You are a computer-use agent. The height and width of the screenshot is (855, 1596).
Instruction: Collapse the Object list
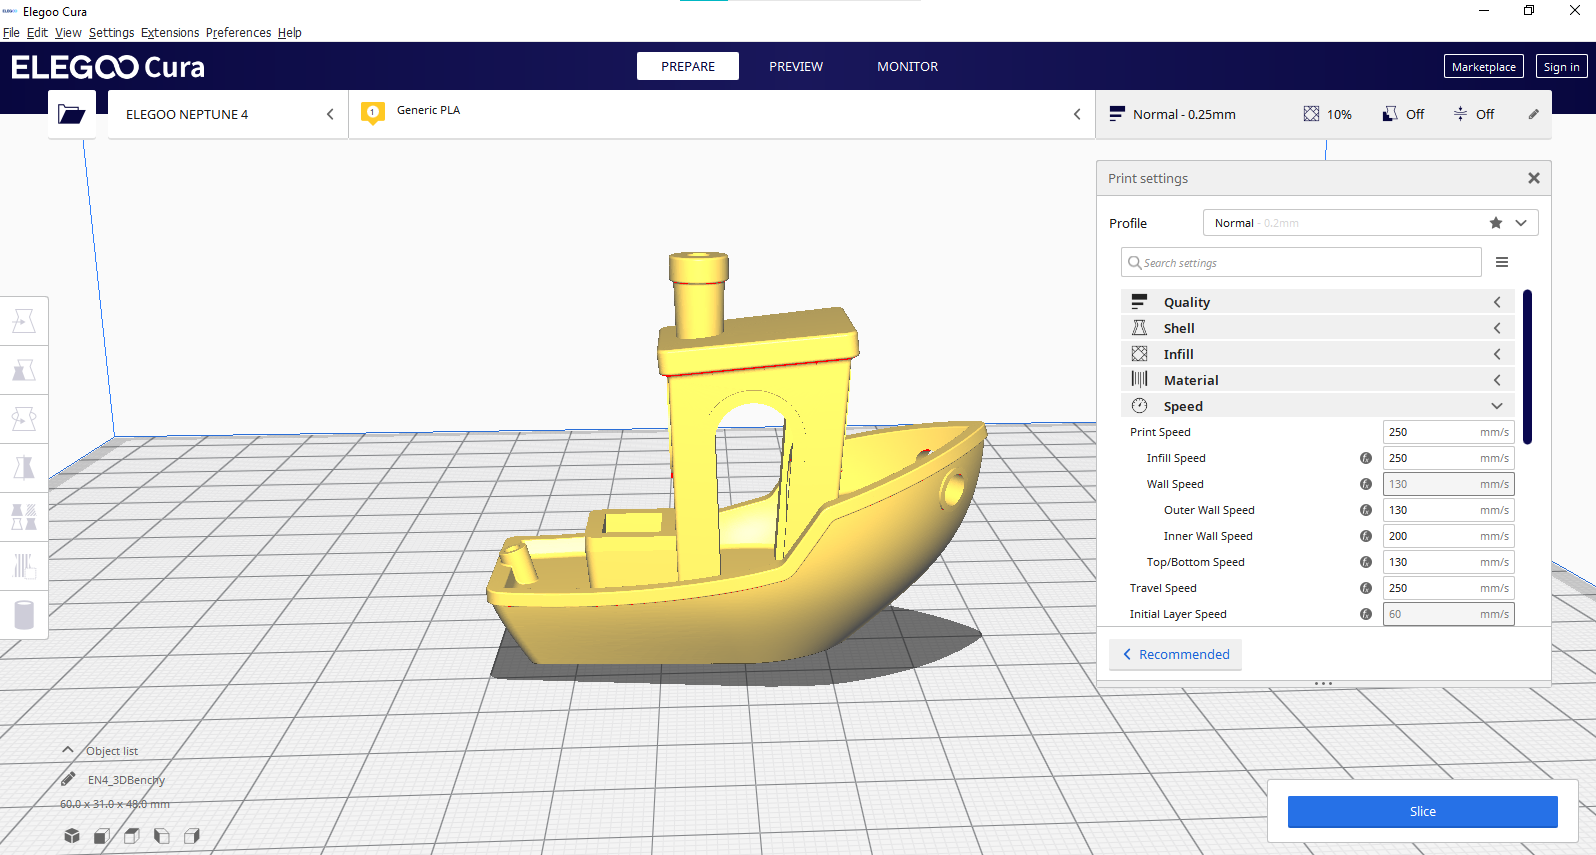tap(68, 750)
